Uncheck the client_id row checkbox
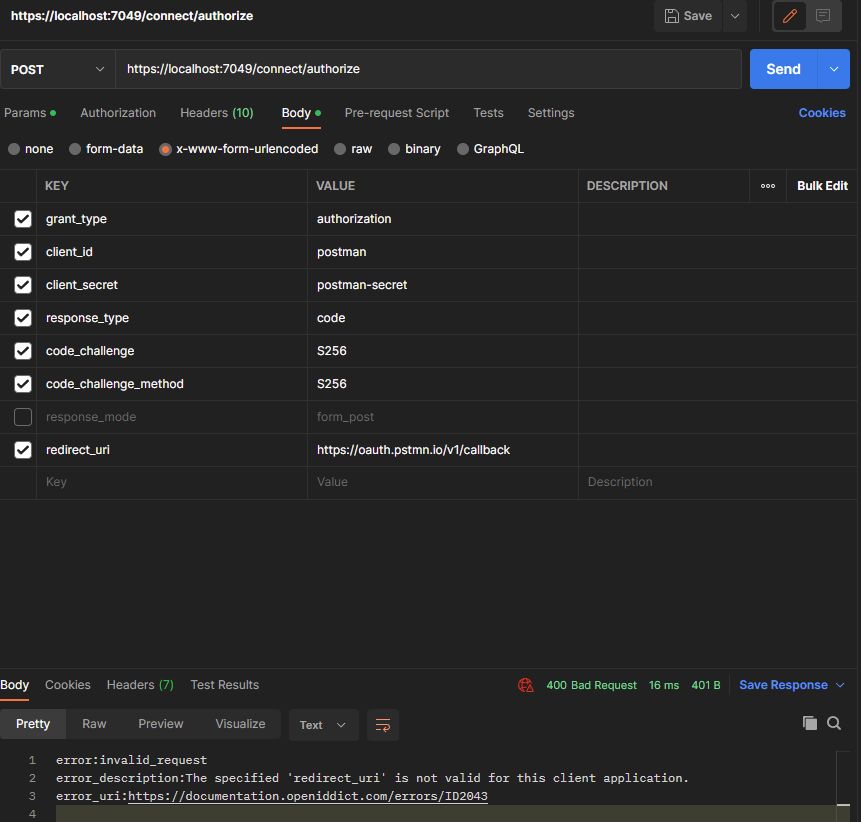861x822 pixels. pos(23,252)
